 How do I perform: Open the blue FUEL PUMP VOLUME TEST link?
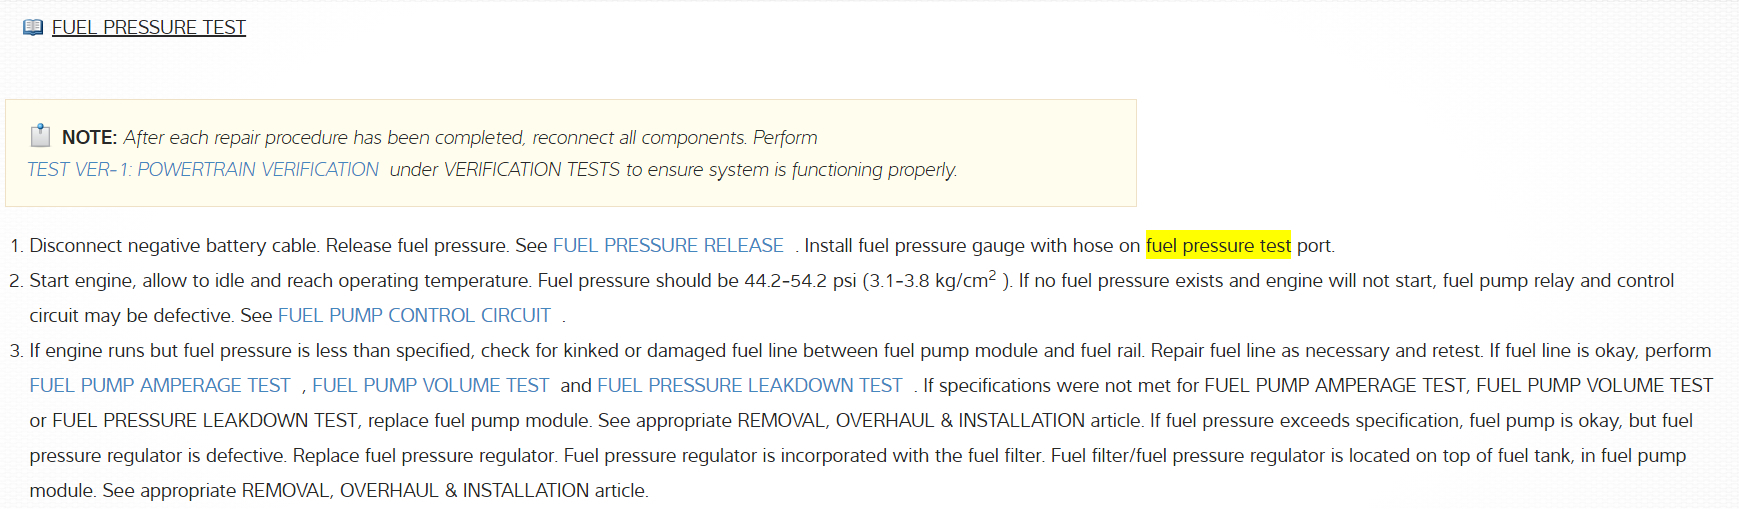[430, 386]
